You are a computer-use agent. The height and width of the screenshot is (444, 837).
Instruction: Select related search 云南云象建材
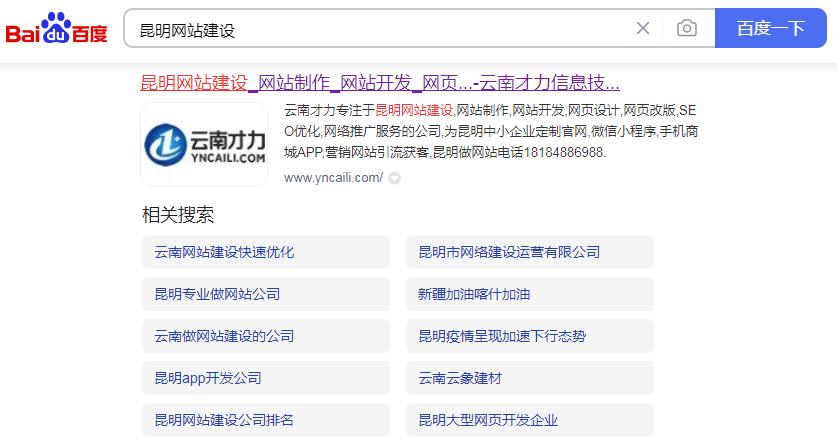point(530,378)
